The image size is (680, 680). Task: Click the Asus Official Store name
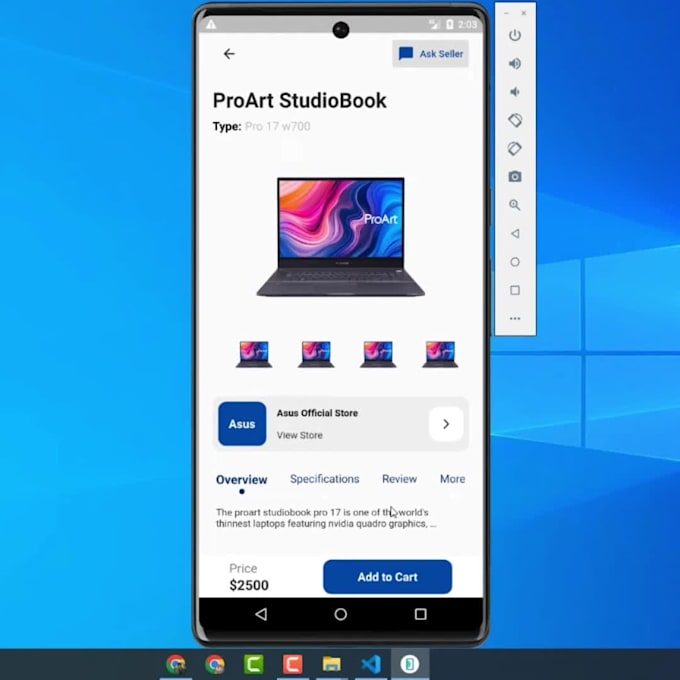[x=317, y=413]
